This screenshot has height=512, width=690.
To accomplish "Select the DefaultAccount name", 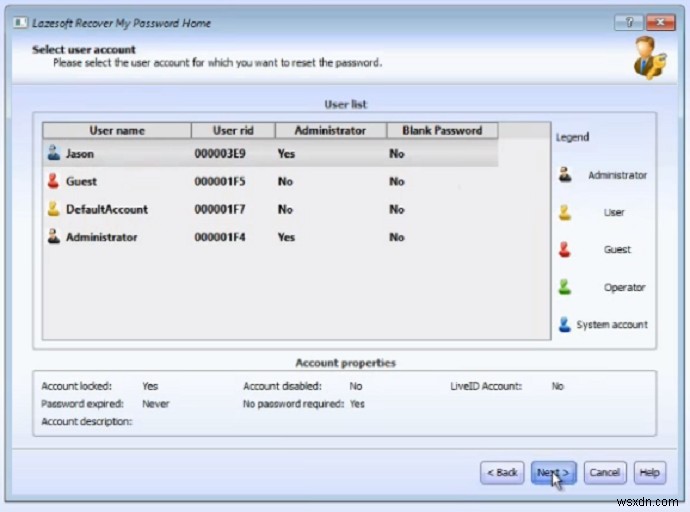I will pyautogui.click(x=107, y=209).
